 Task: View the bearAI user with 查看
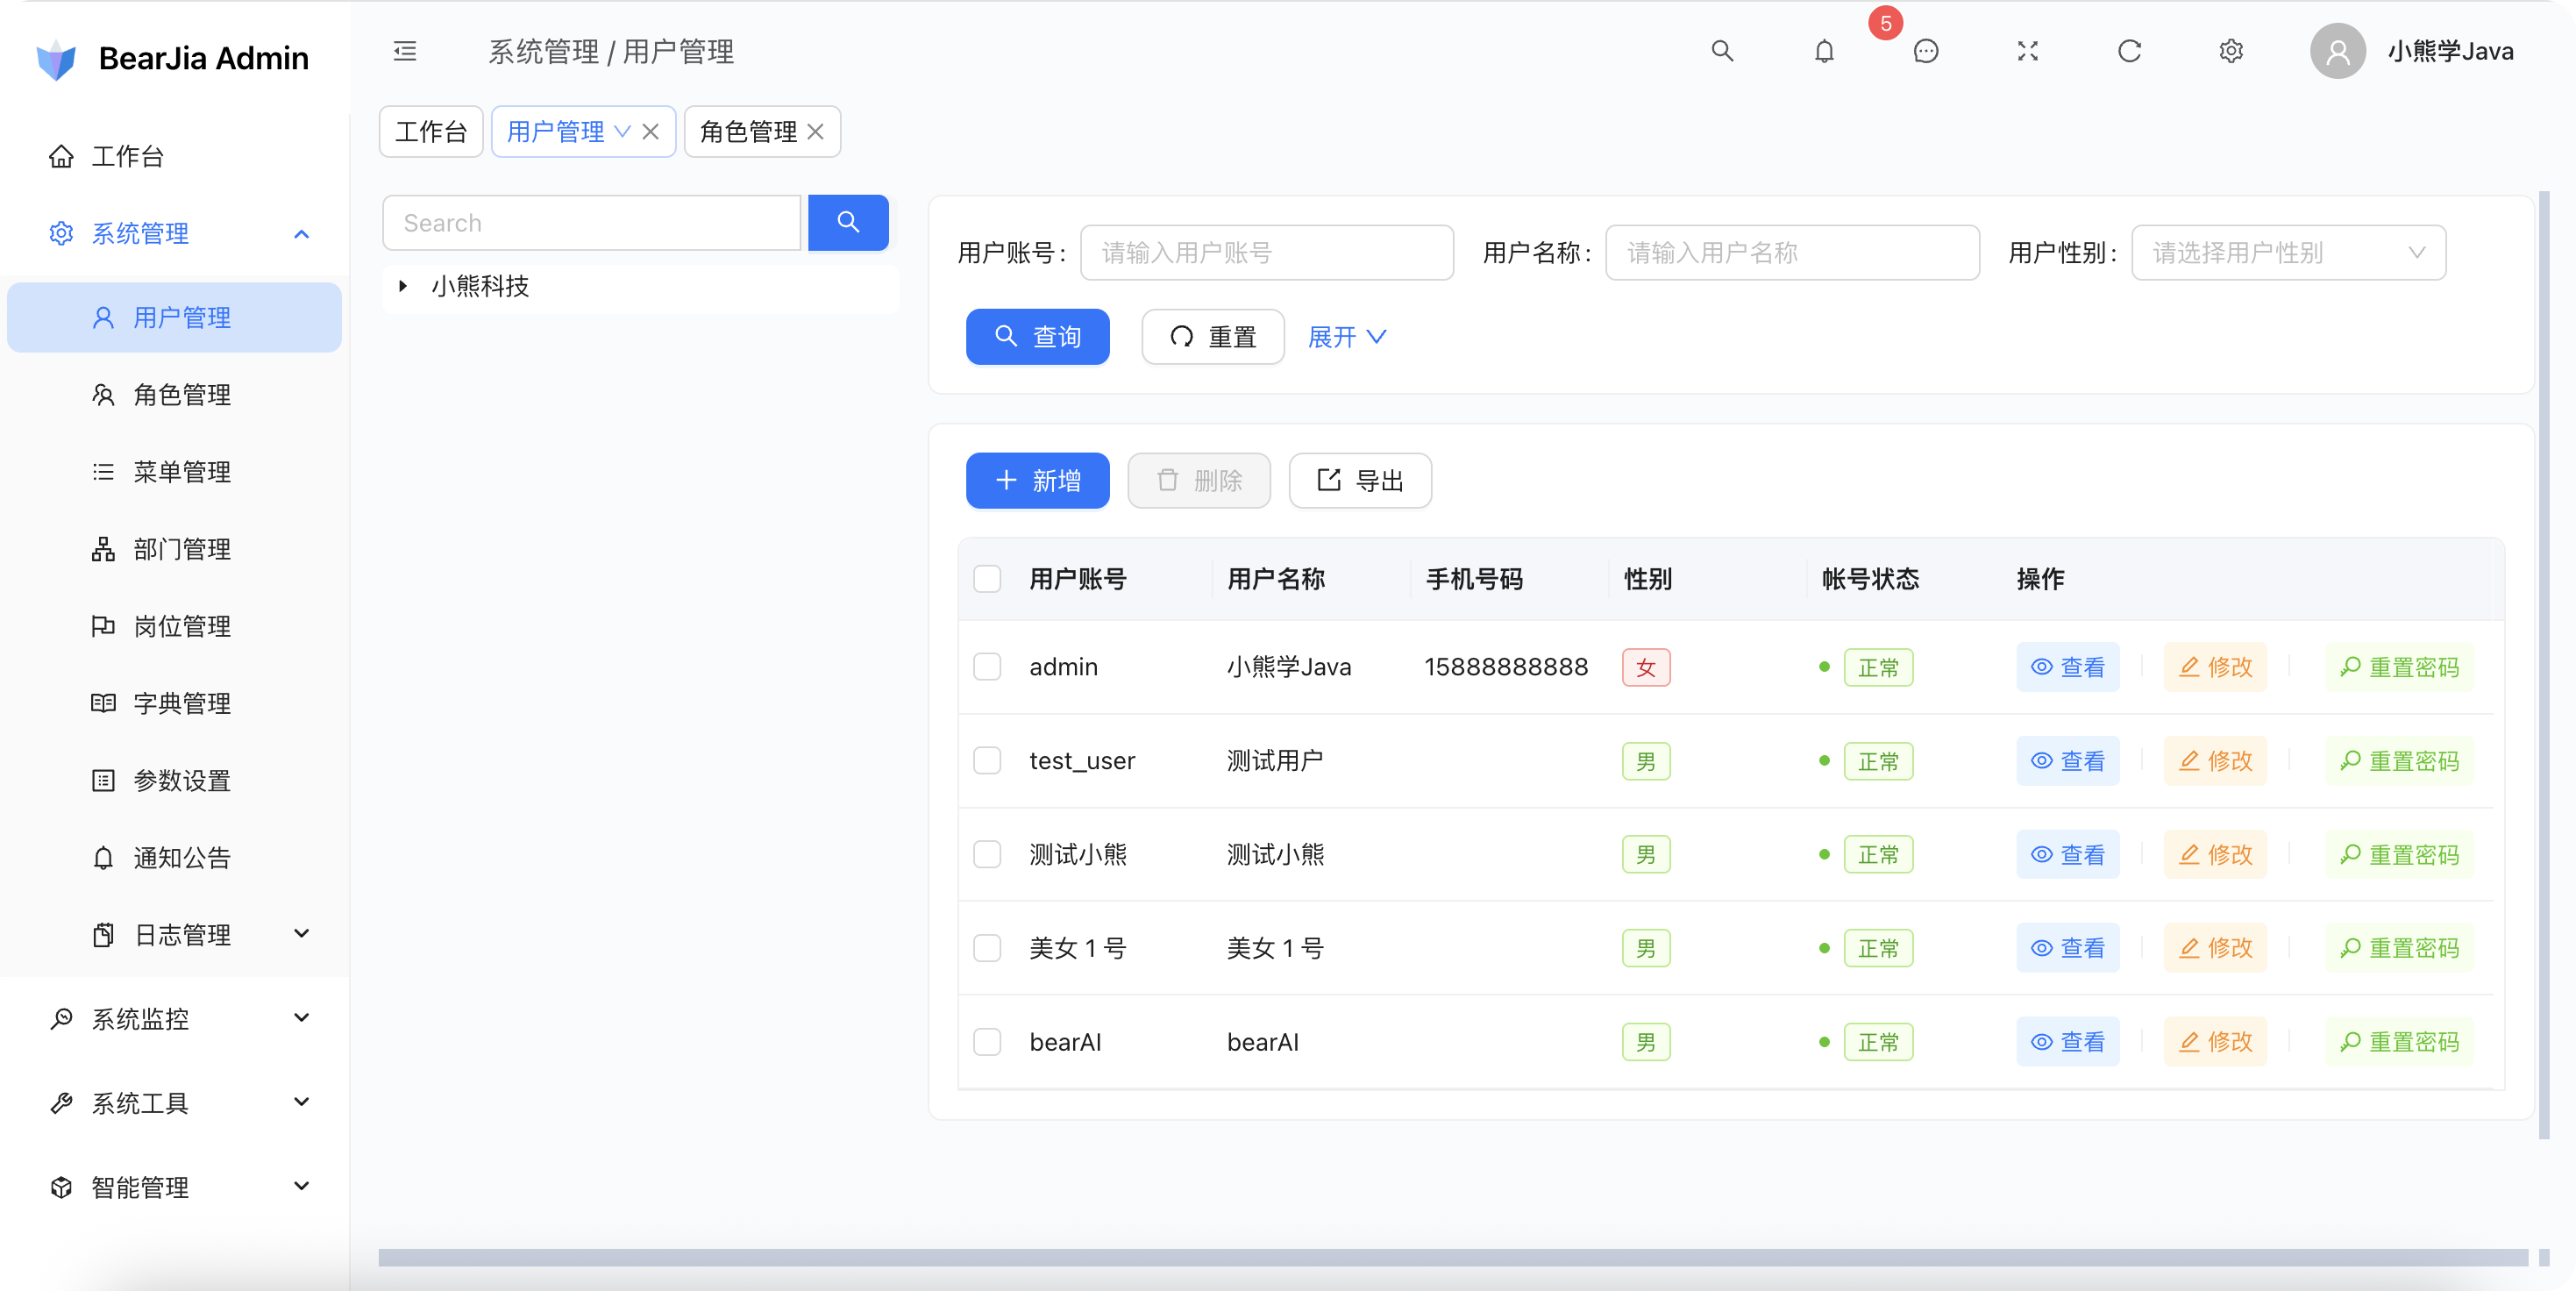(x=2067, y=1042)
